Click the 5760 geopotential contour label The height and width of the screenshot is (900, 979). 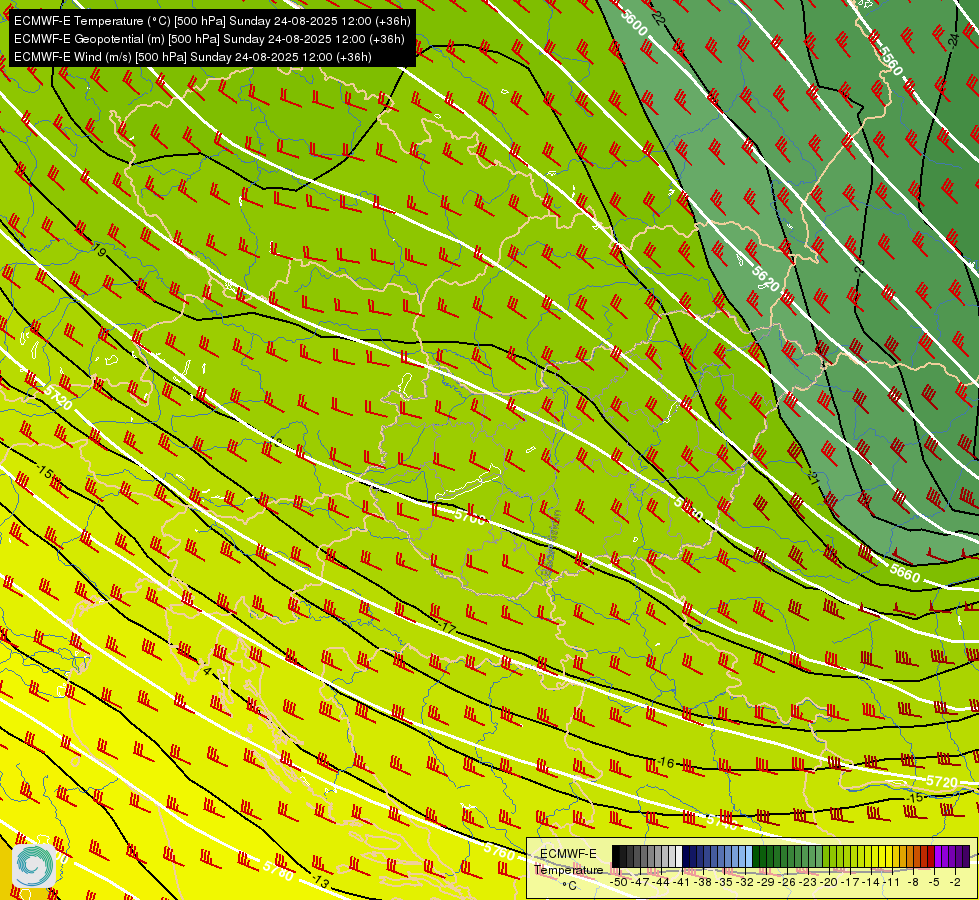pos(499,851)
